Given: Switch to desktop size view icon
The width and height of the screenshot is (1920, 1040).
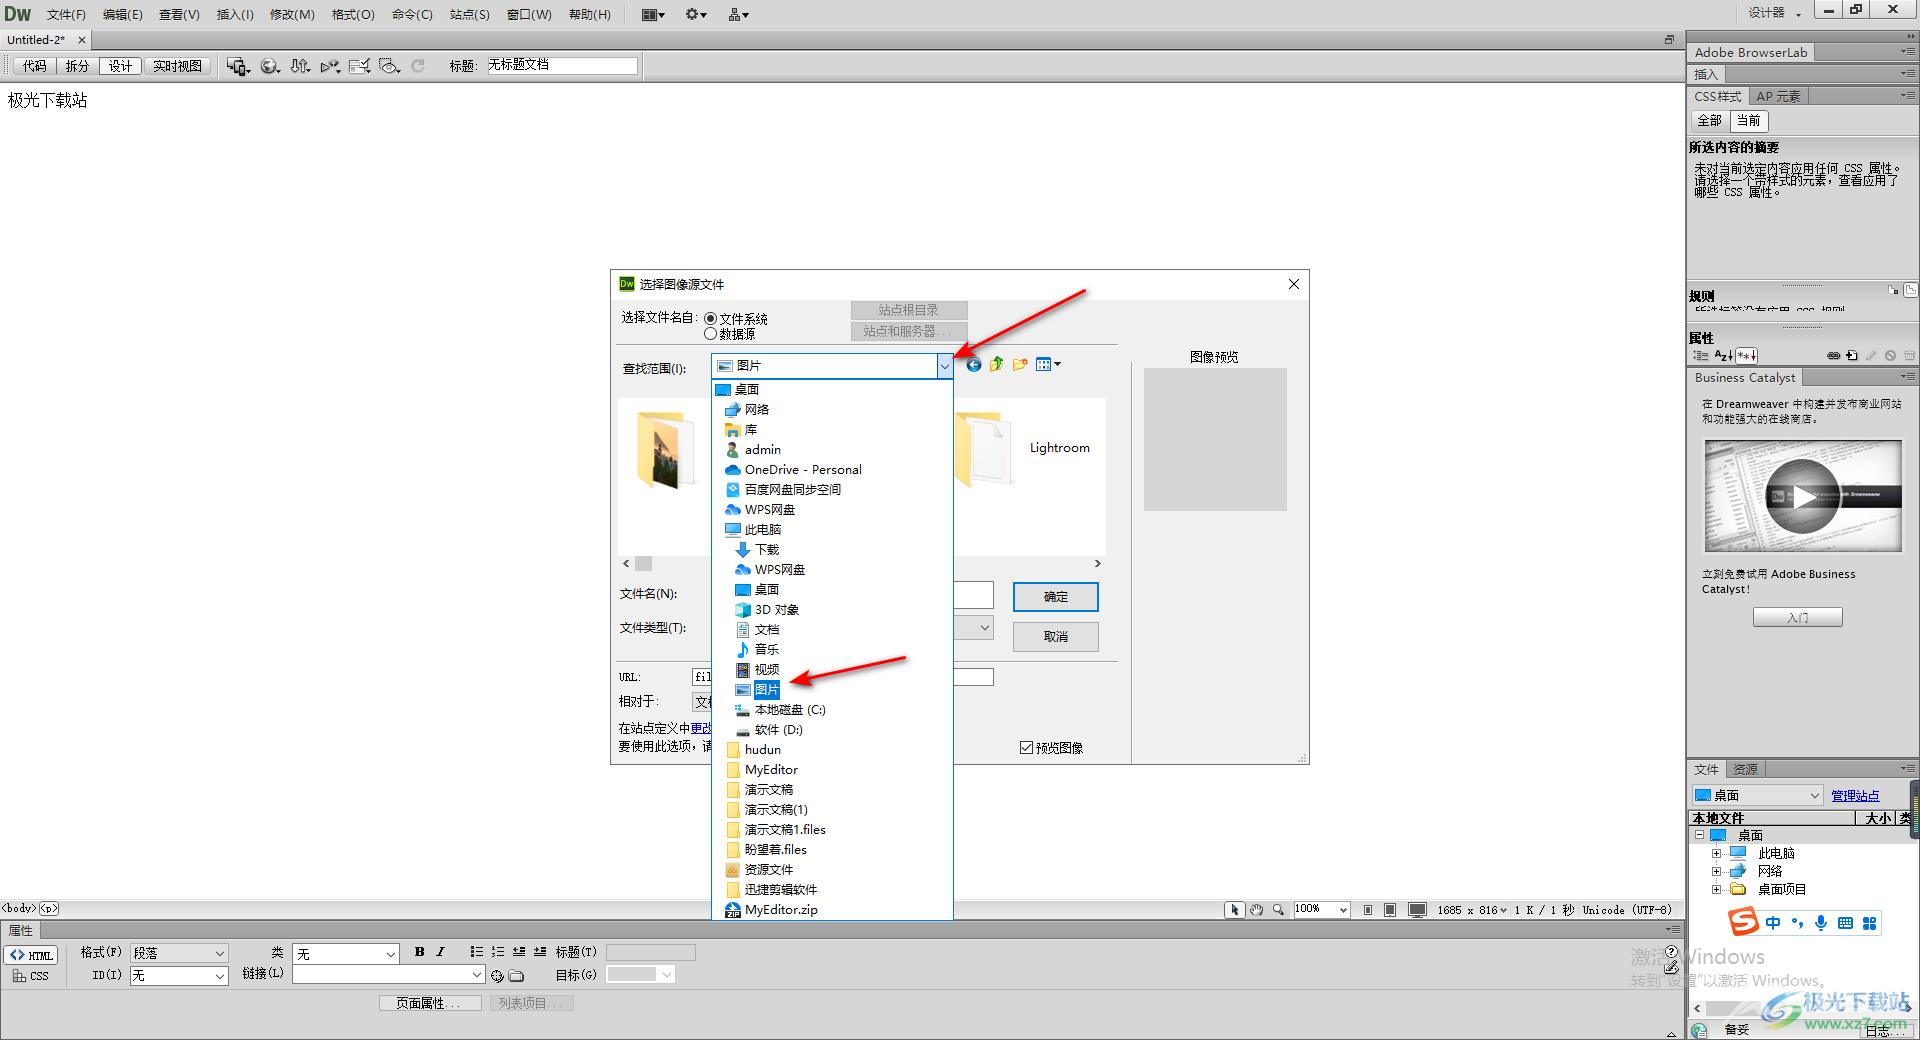Looking at the screenshot, I should point(1417,910).
